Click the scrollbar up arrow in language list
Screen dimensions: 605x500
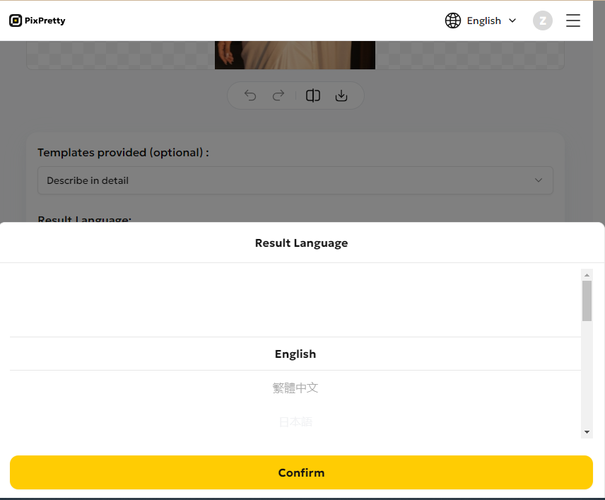[x=587, y=275]
